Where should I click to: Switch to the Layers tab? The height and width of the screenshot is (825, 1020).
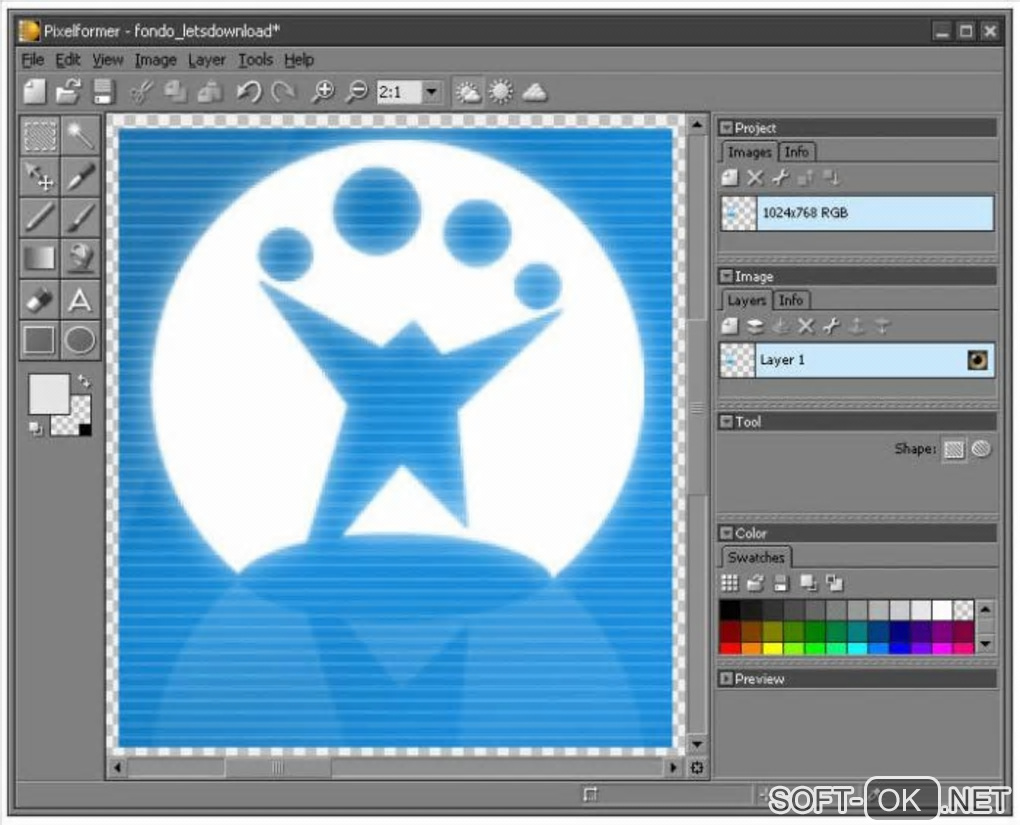(746, 301)
